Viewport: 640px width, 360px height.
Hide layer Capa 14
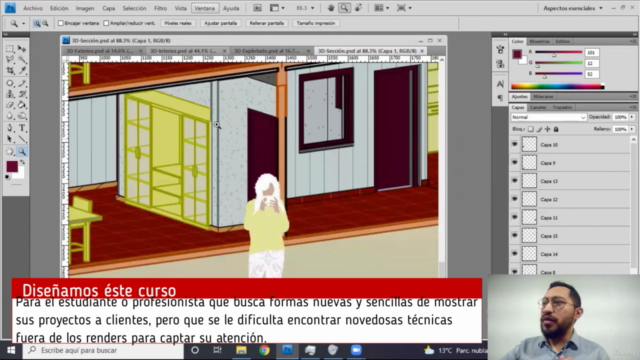click(x=515, y=253)
